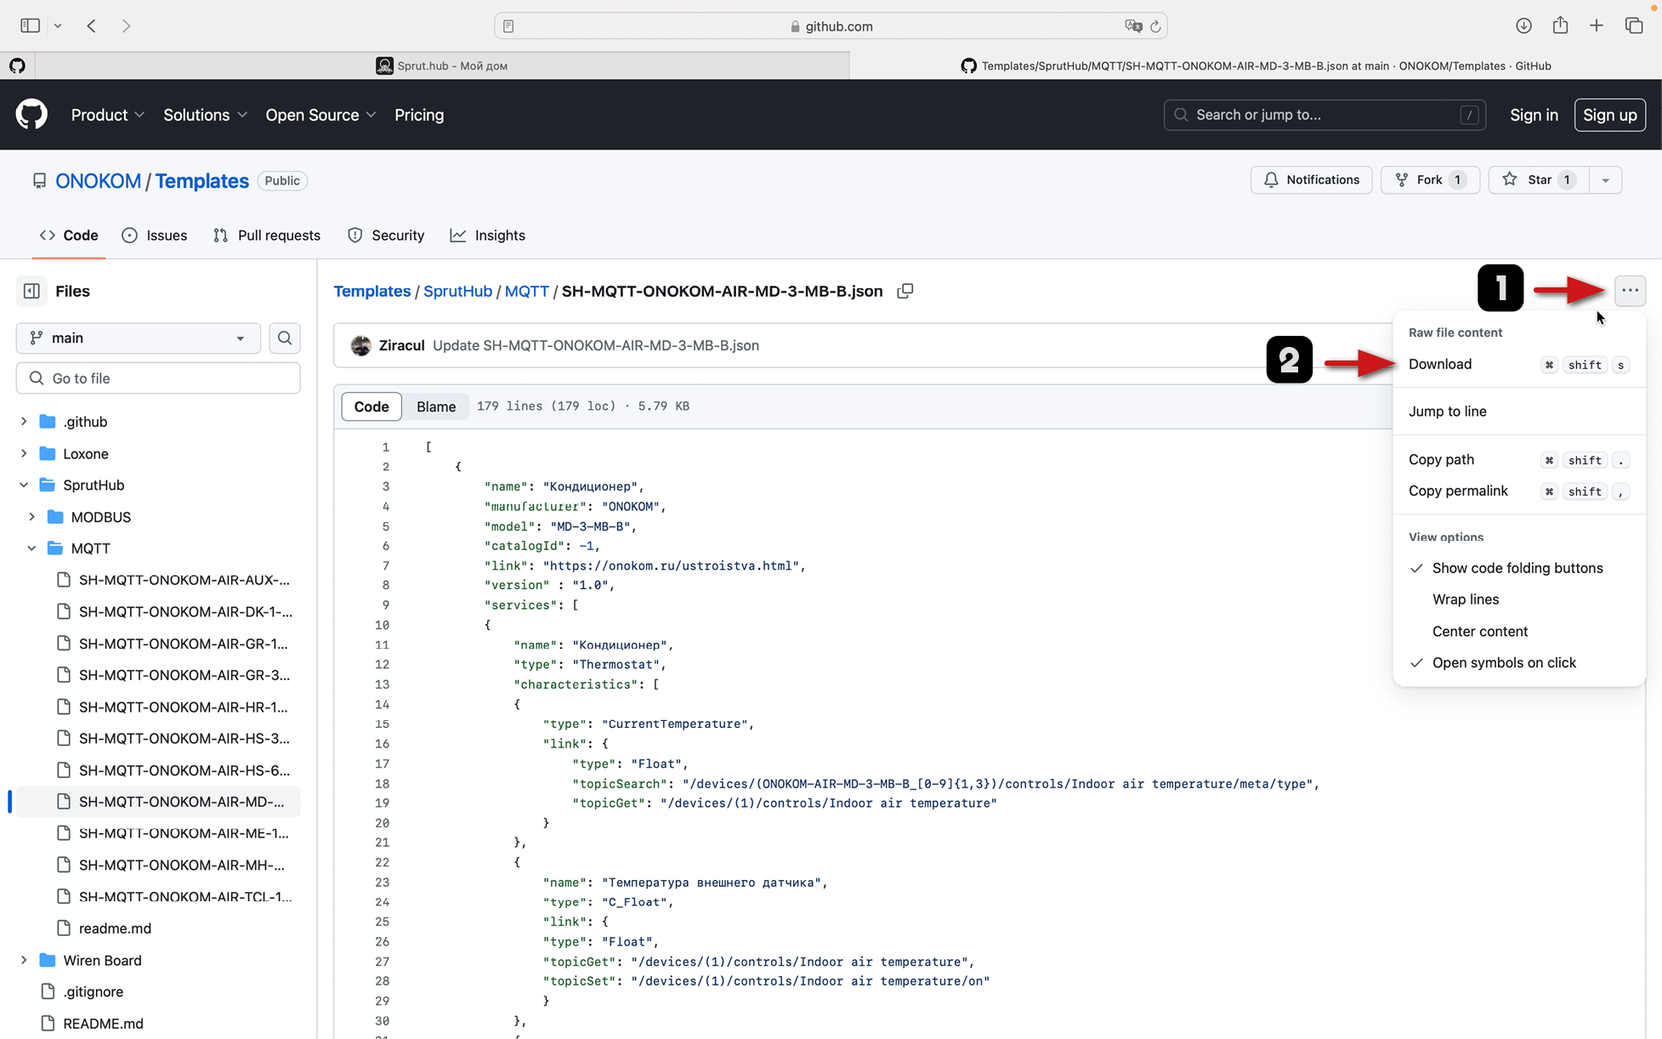The height and width of the screenshot is (1039, 1662).
Task: Expand the Loxone folder in tree
Action: click(x=24, y=454)
